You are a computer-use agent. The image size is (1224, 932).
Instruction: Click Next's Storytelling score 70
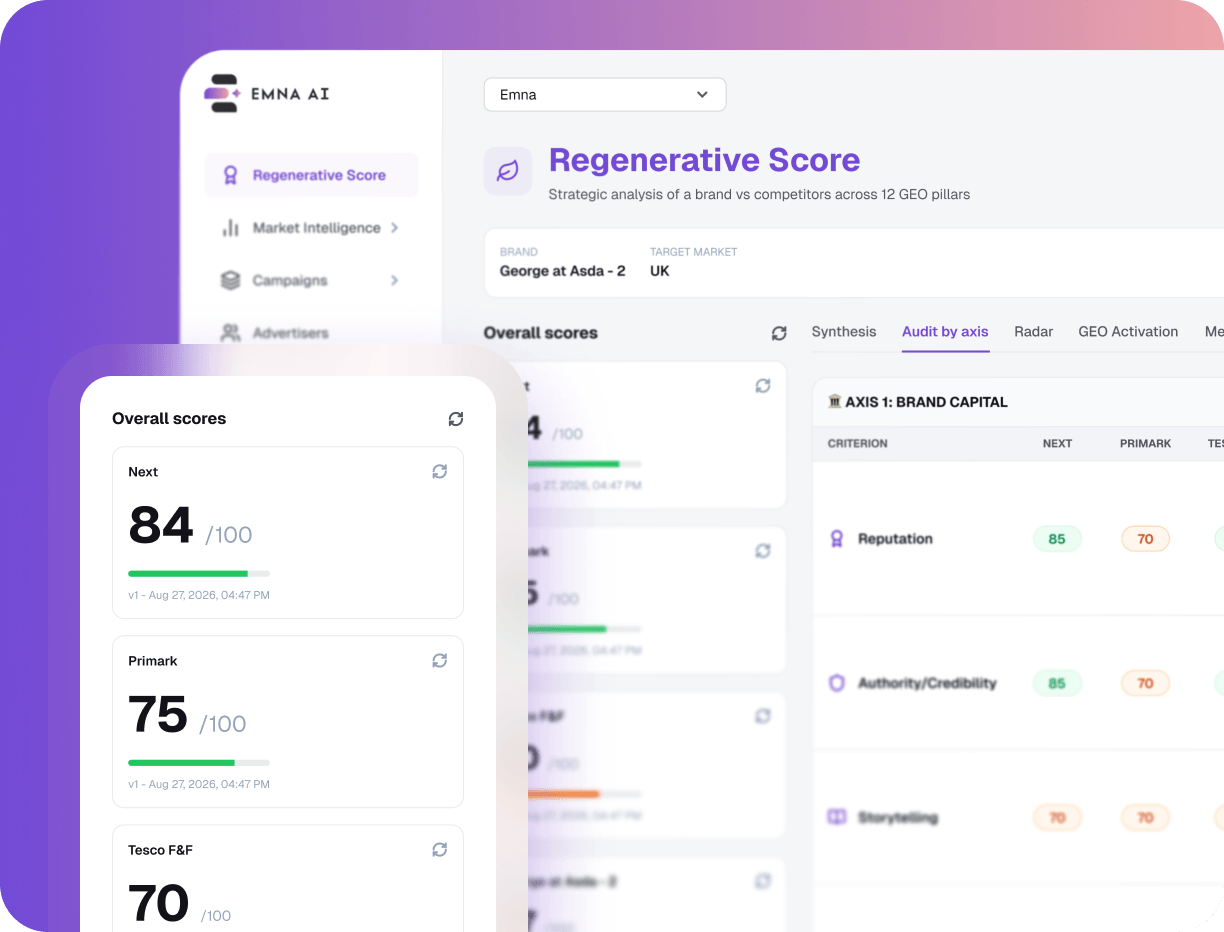[1057, 818]
